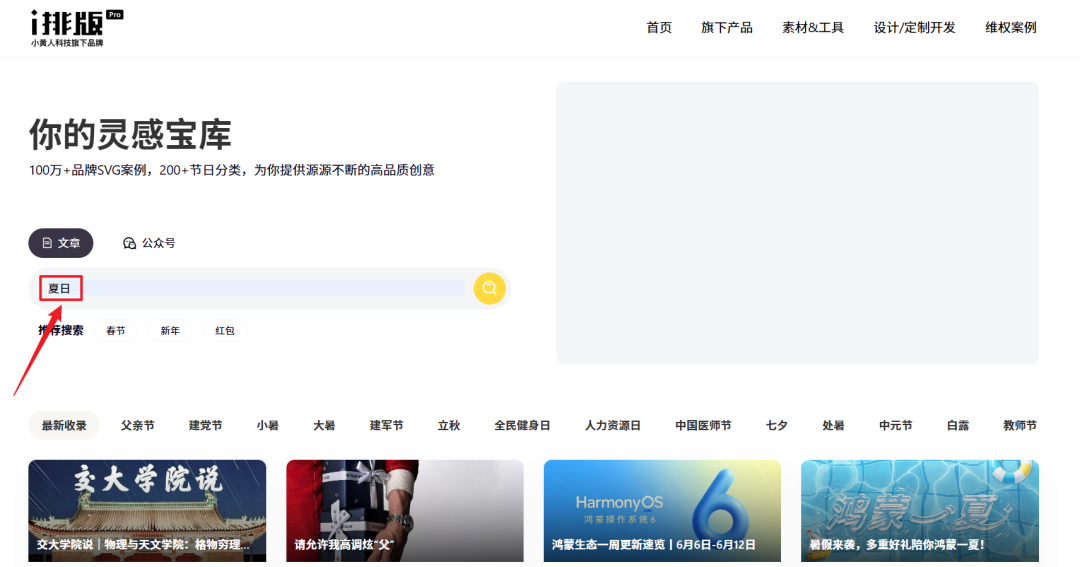Select the 大暑 category tab

[324, 426]
